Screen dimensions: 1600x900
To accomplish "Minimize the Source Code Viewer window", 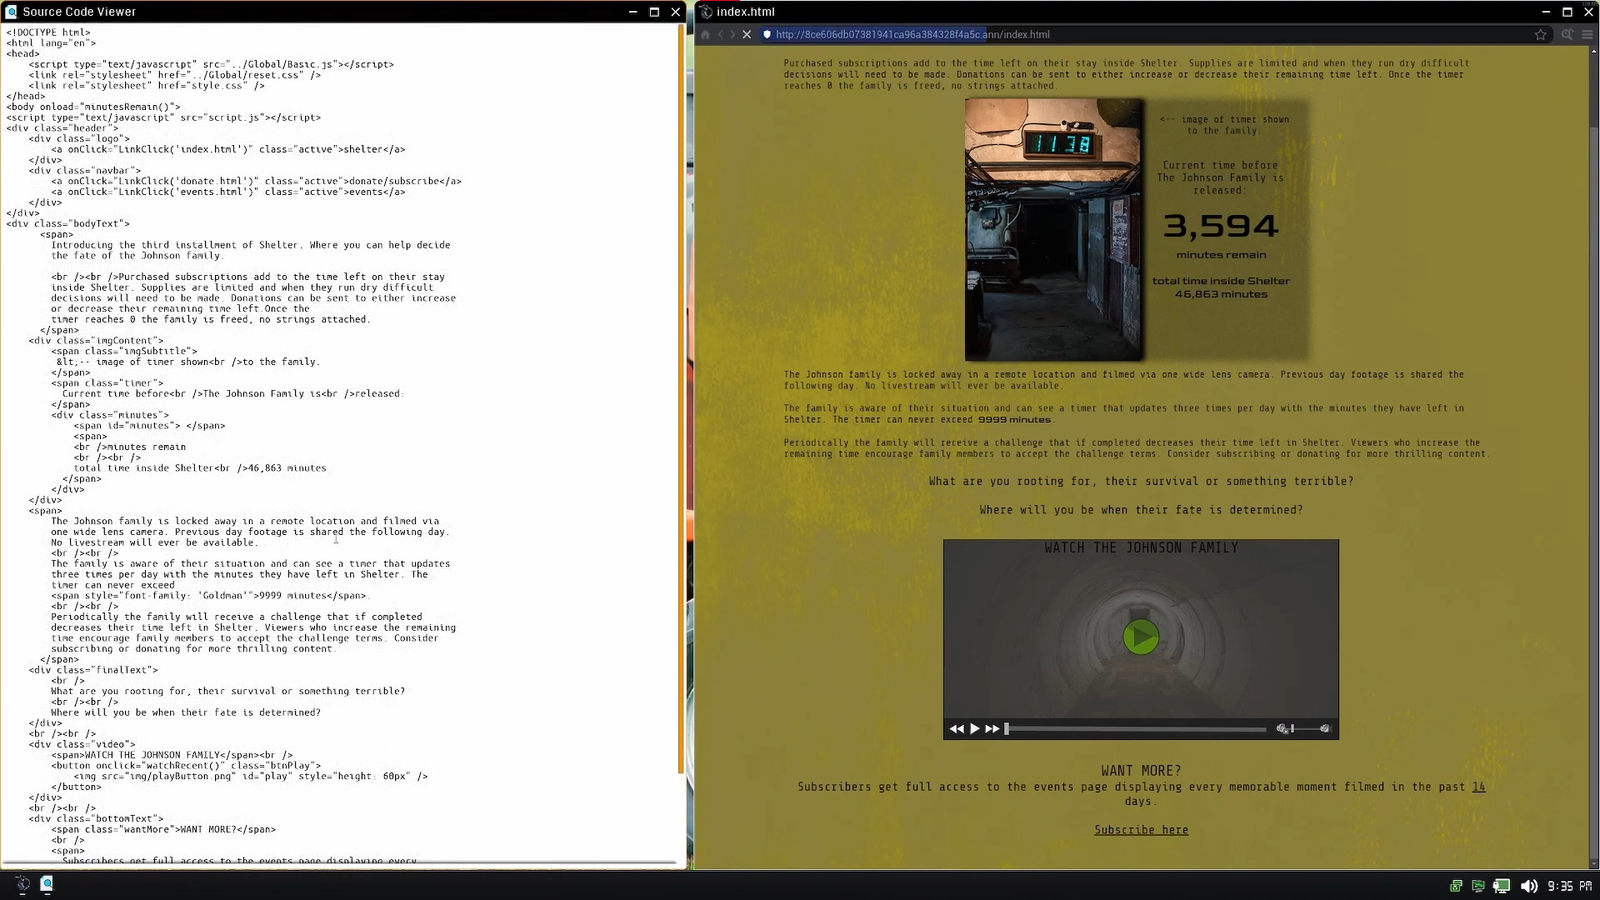I will [x=633, y=12].
